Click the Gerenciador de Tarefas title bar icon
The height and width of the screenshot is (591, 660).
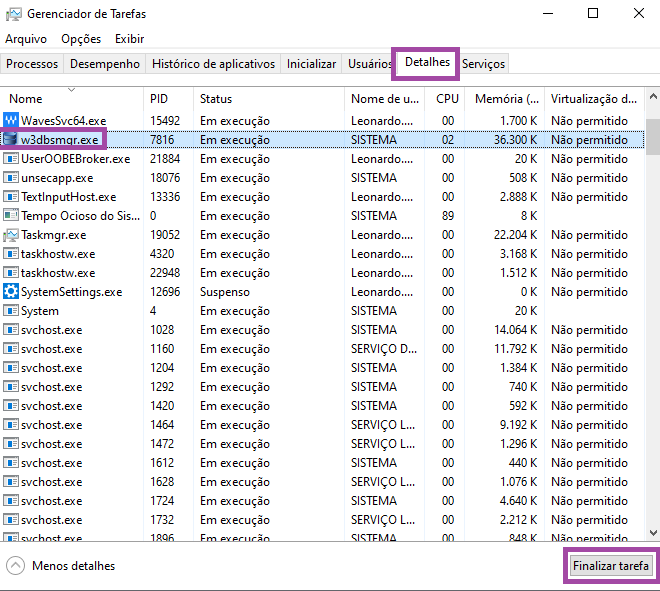[13, 14]
